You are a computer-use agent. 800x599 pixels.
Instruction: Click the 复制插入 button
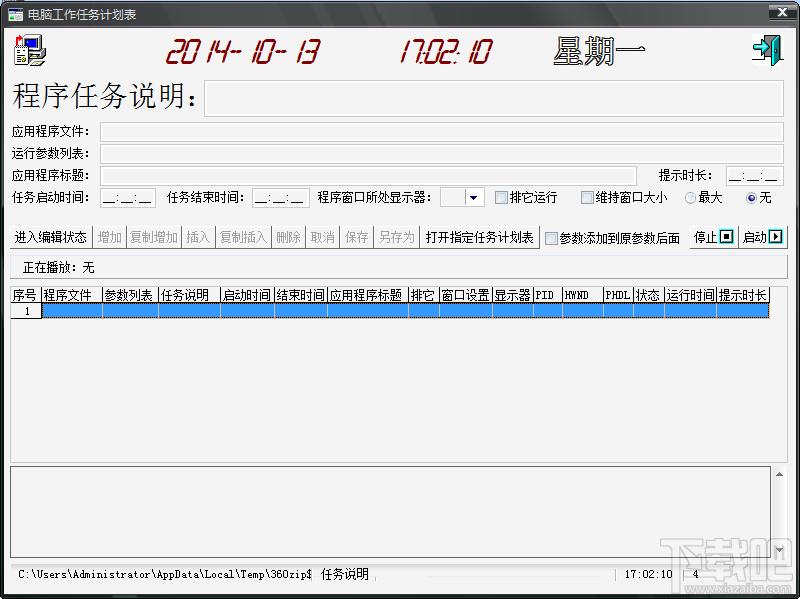pyautogui.click(x=243, y=237)
